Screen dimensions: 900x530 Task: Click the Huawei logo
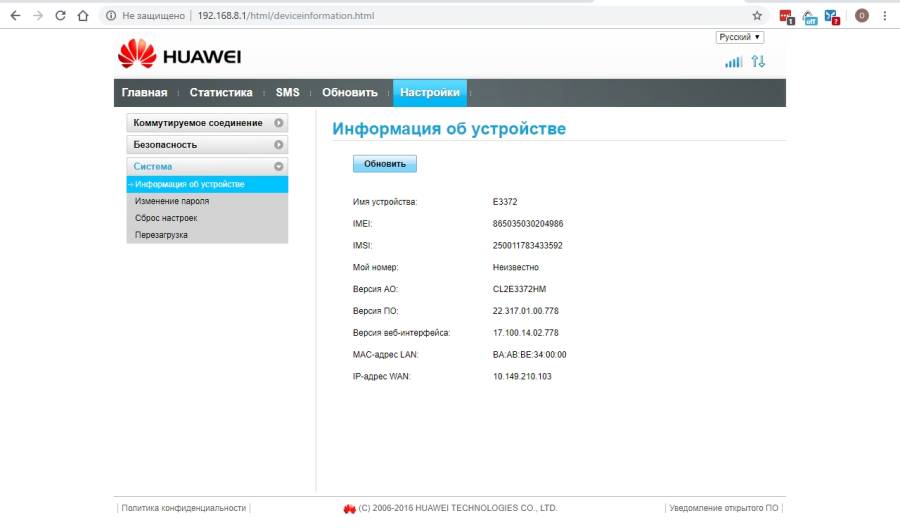coord(180,56)
